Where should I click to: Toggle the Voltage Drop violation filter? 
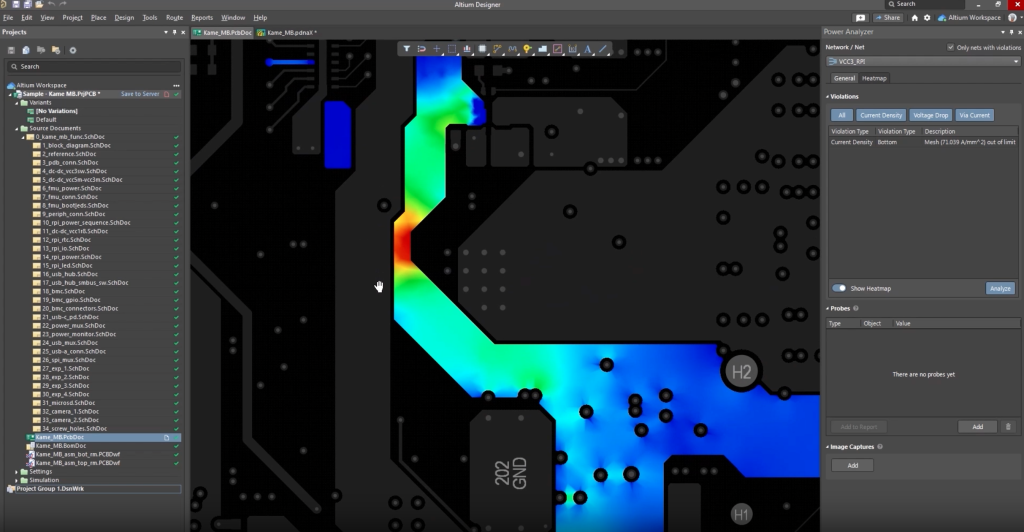click(x=930, y=115)
